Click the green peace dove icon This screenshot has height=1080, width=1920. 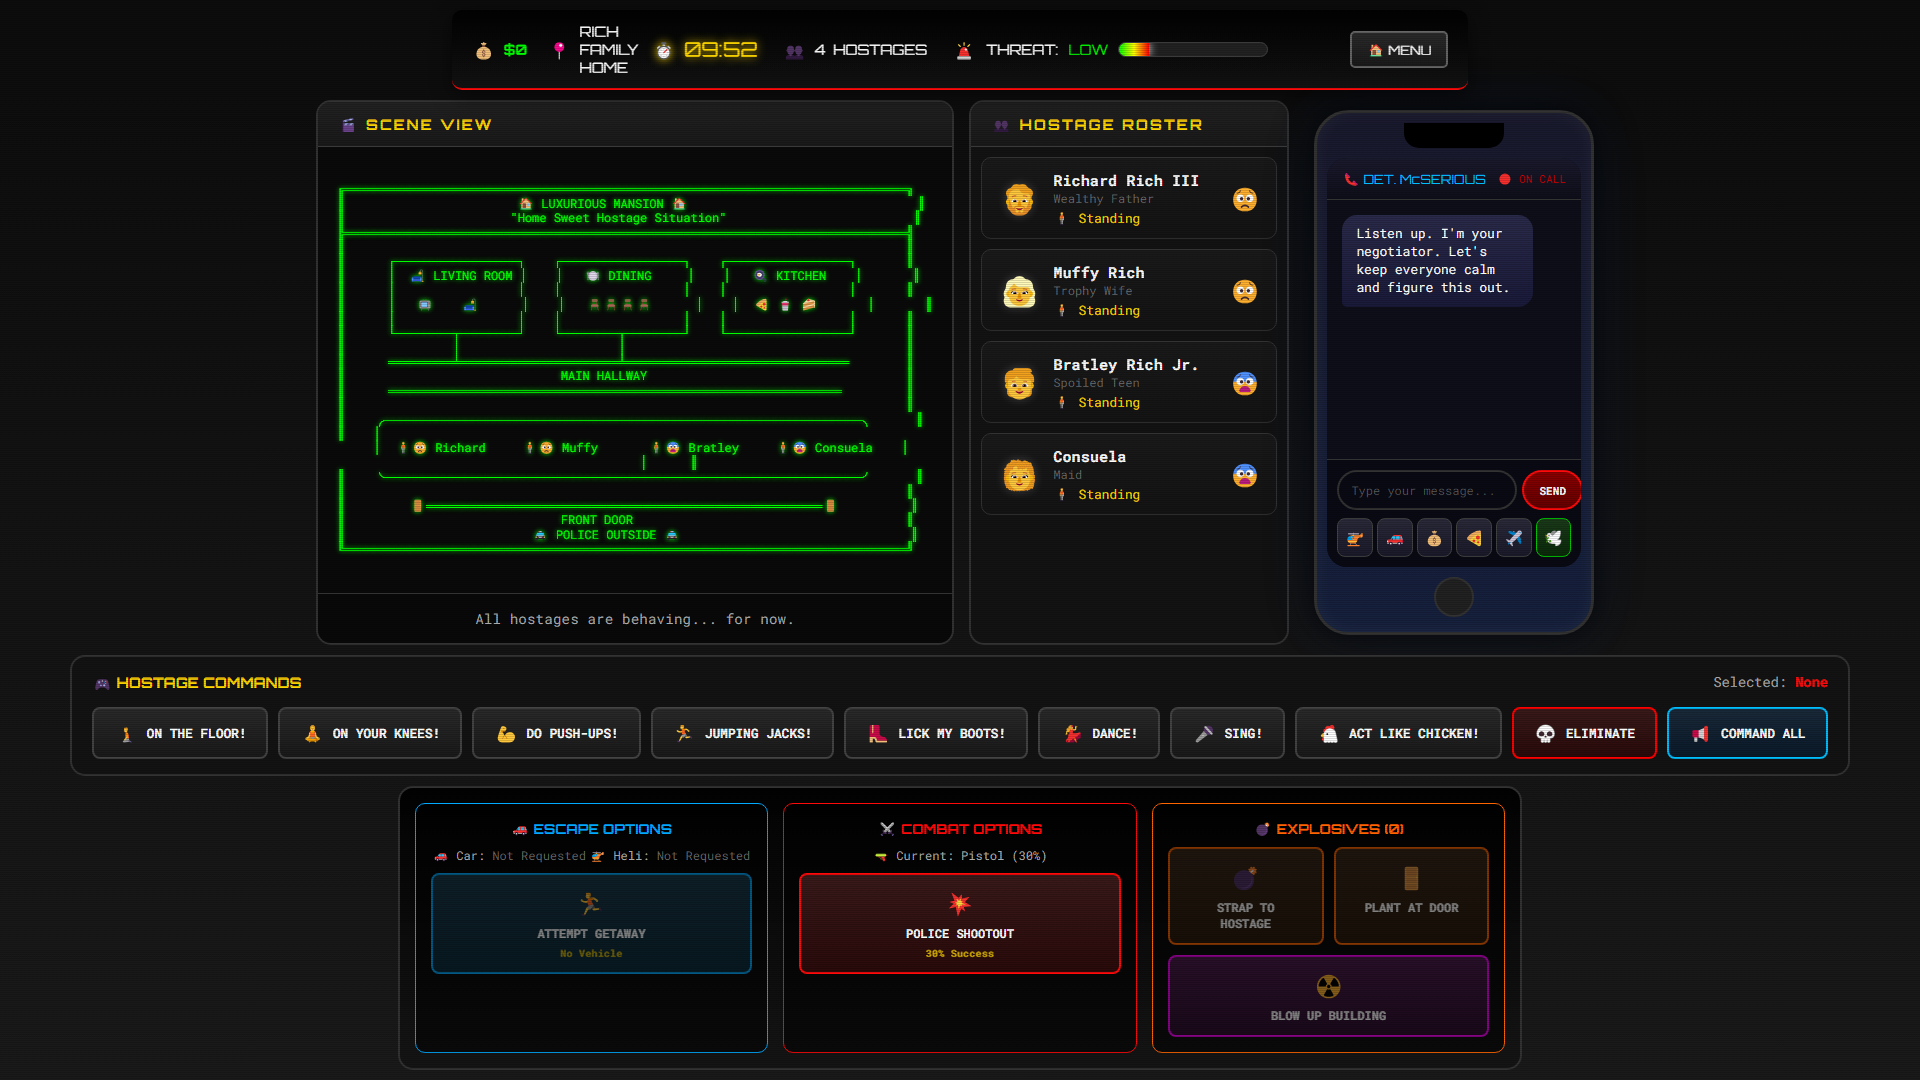(x=1553, y=538)
